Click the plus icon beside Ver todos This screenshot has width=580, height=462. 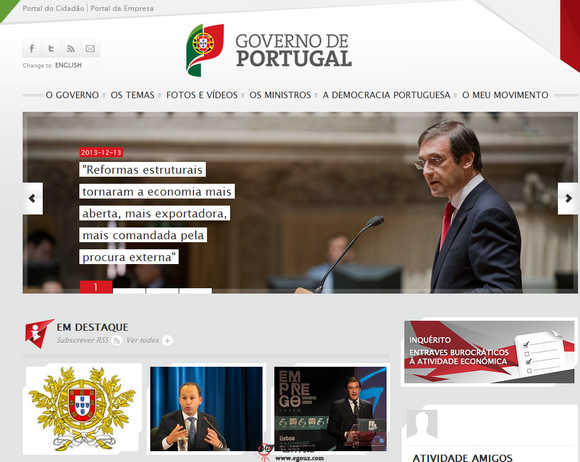168,340
